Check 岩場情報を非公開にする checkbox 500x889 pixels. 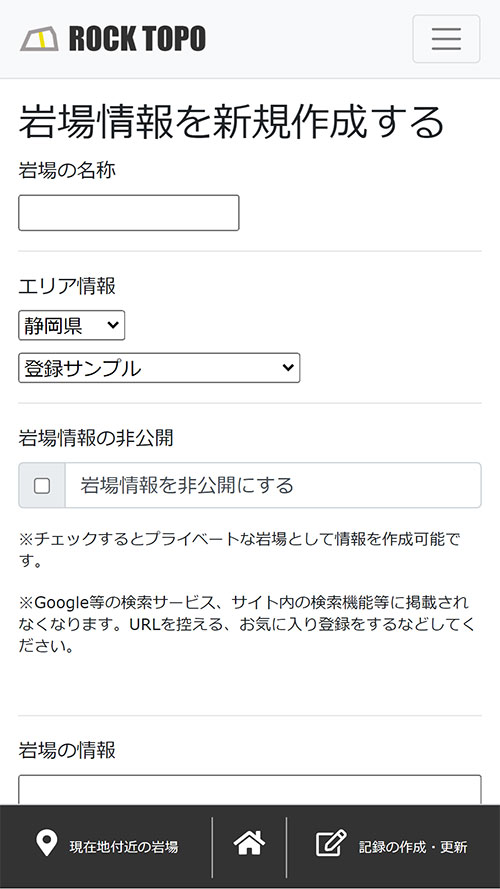[42, 486]
